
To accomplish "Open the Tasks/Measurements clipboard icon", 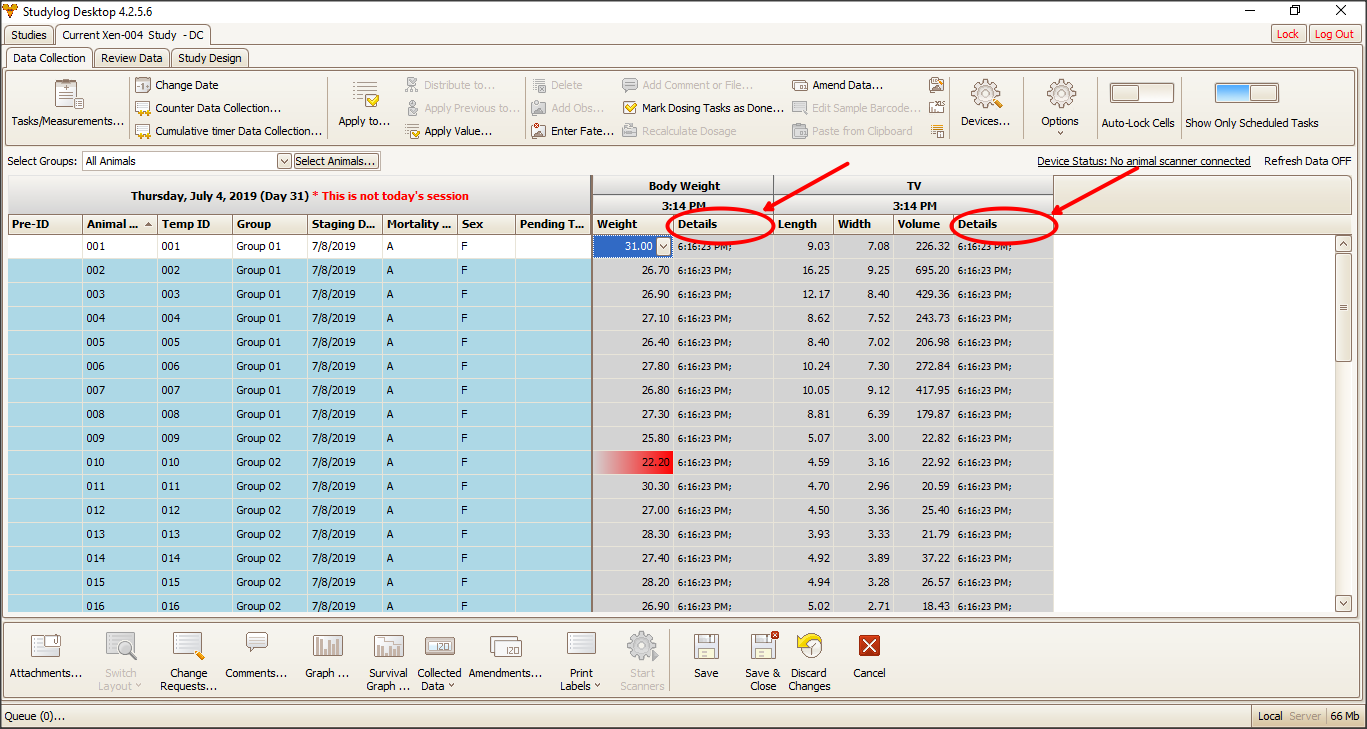I will [x=67, y=96].
